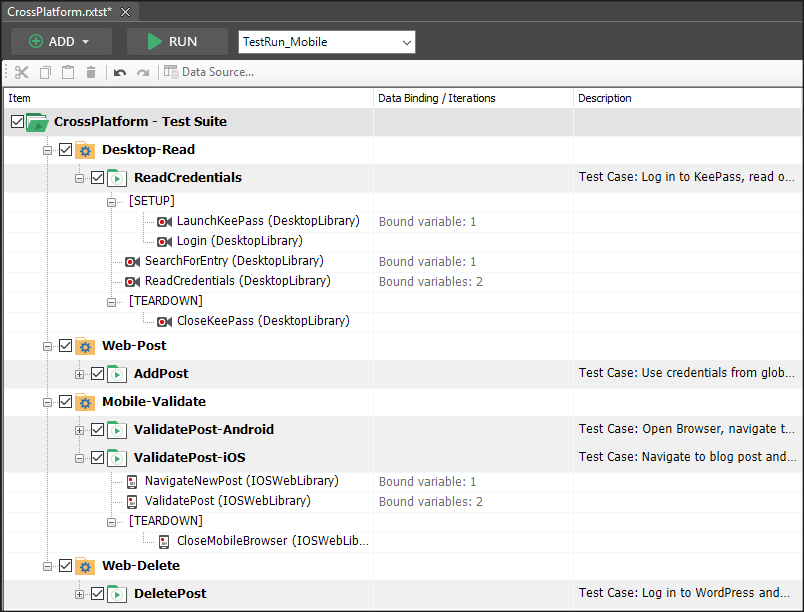This screenshot has height=612, width=804.
Task: Uncheck the Desktop-Read checkbox
Action: (x=65, y=150)
